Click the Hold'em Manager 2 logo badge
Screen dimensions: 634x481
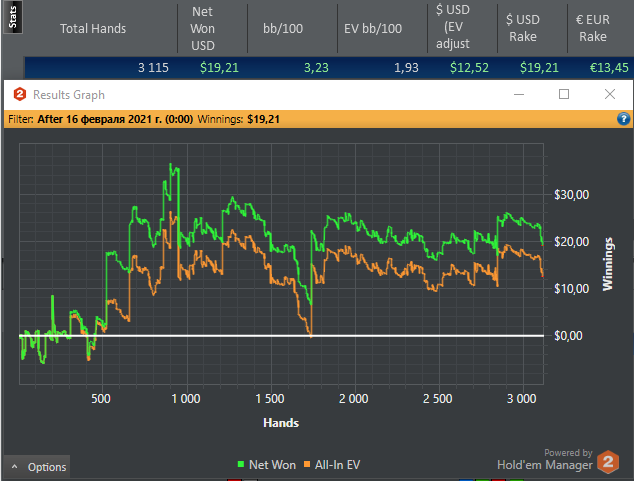pyautogui.click(x=608, y=462)
